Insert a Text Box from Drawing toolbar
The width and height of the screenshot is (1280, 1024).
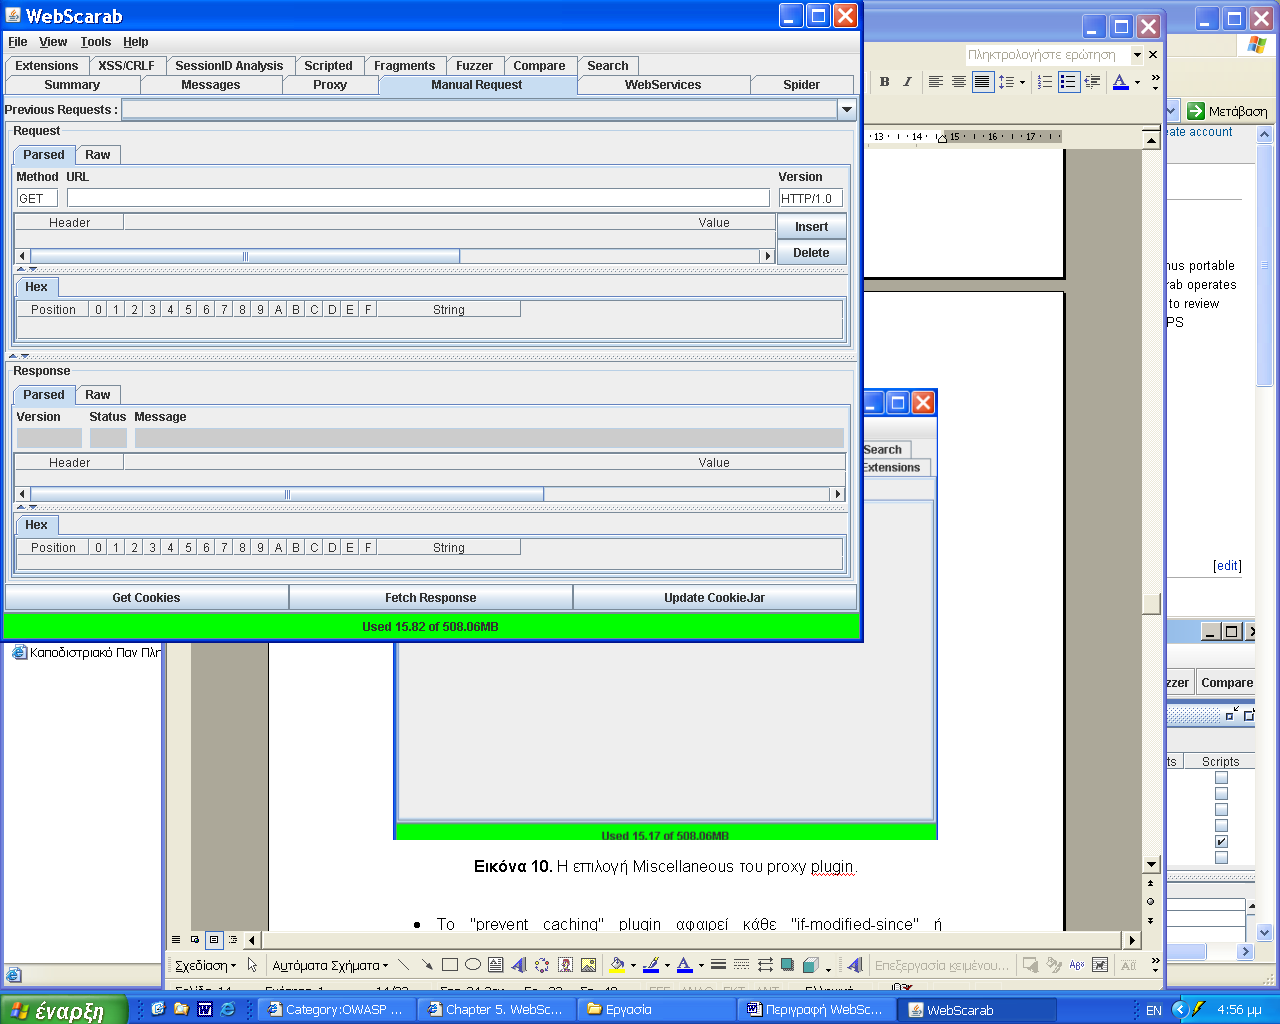[496, 965]
